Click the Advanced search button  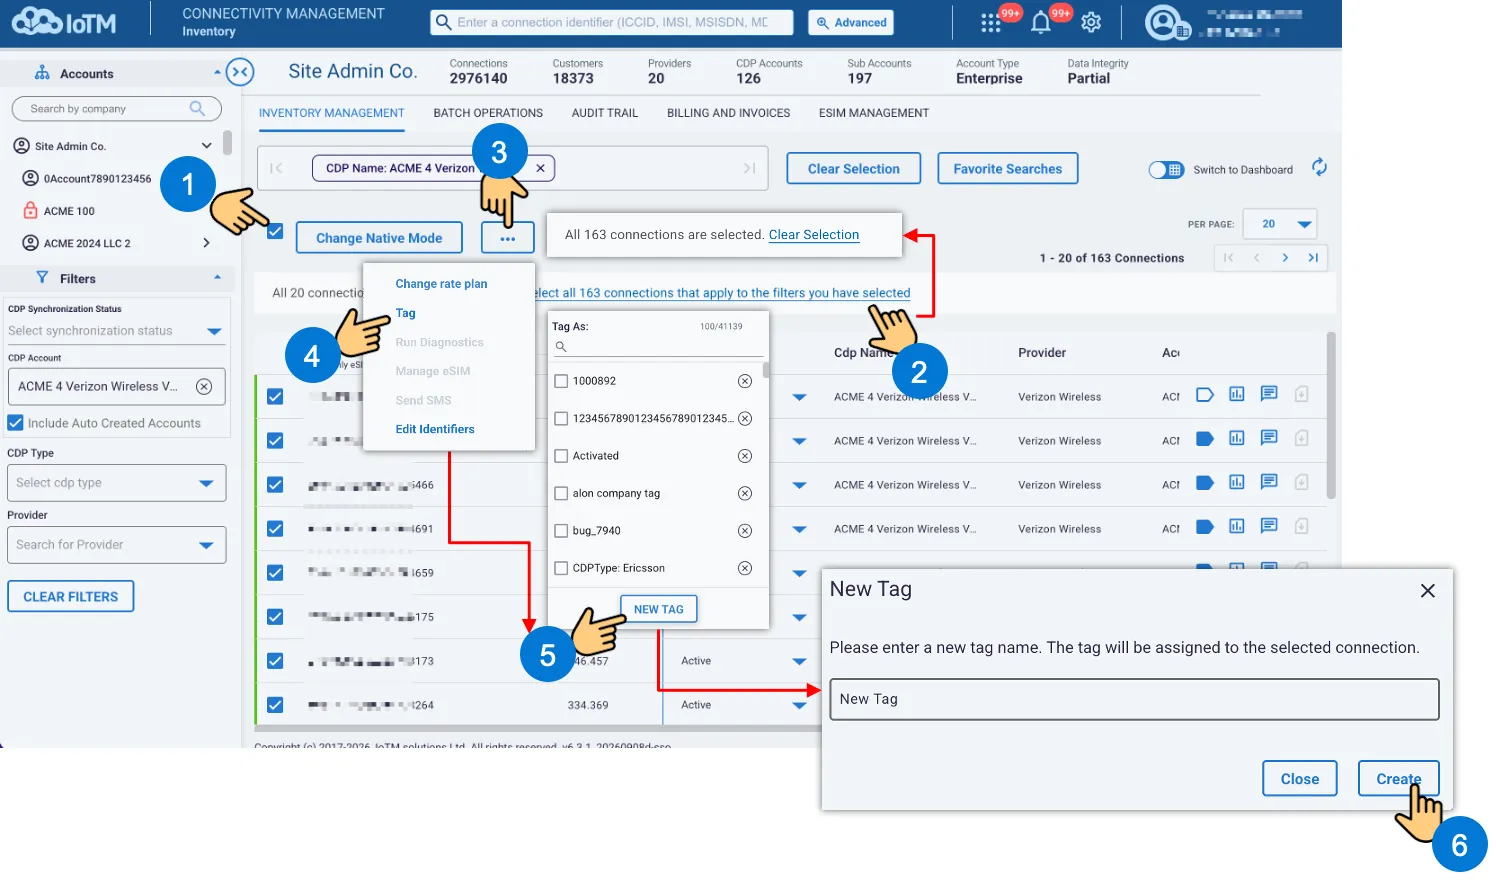coord(851,22)
